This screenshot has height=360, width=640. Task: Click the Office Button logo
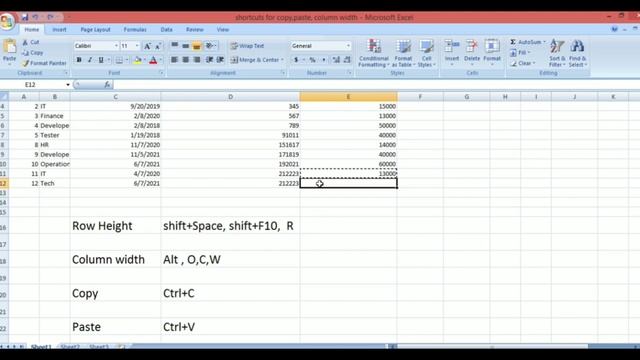click(x=7, y=21)
